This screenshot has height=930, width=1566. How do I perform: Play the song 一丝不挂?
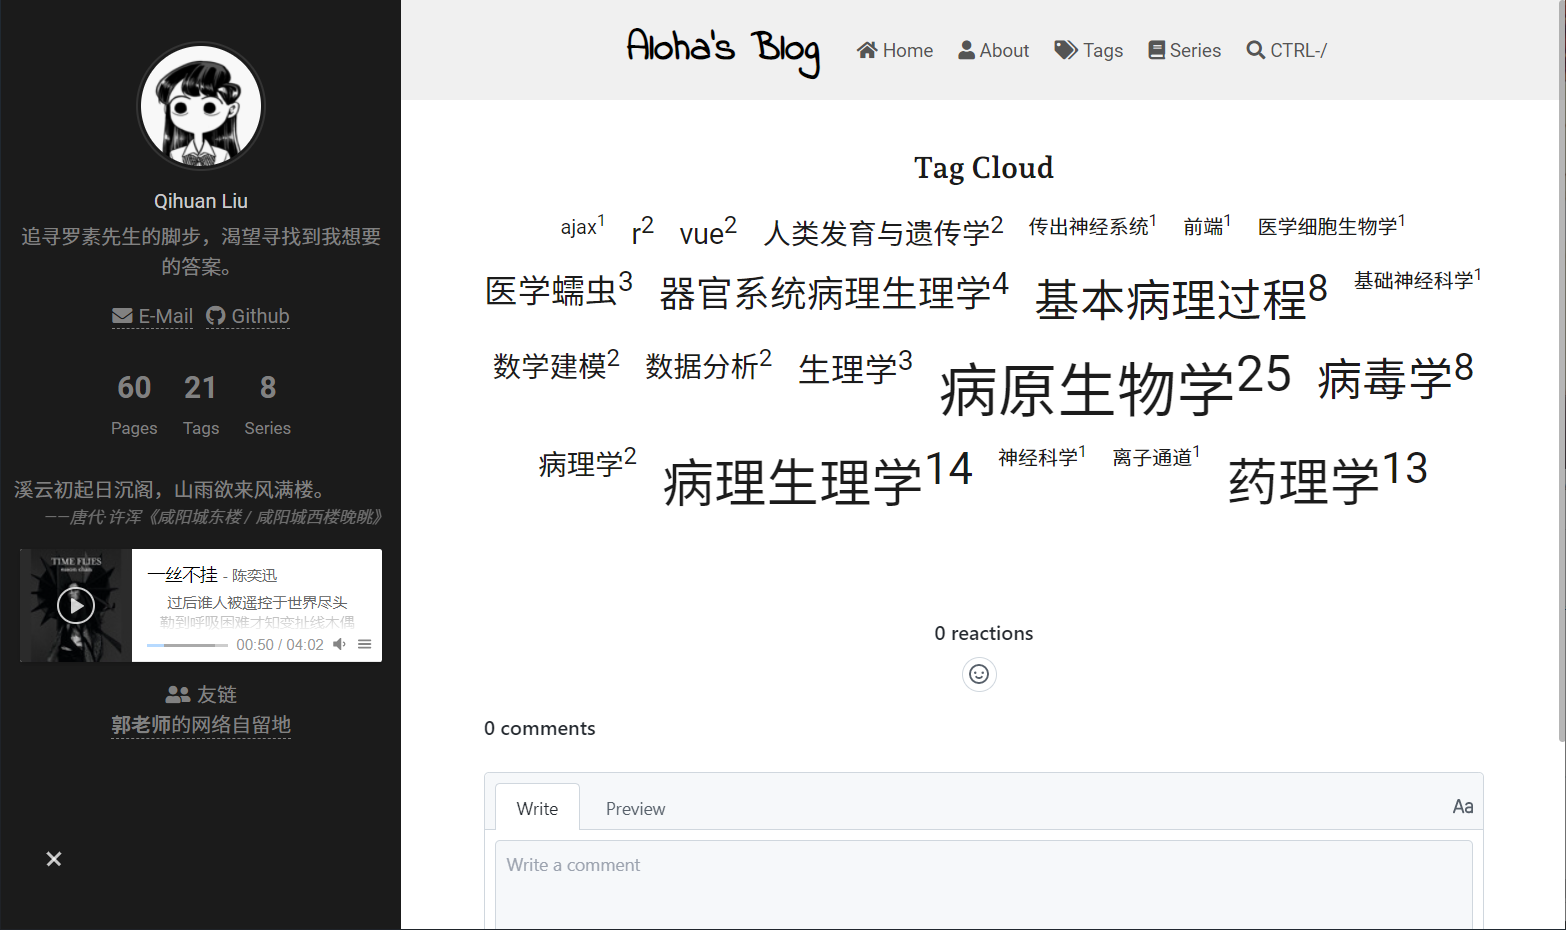75,605
